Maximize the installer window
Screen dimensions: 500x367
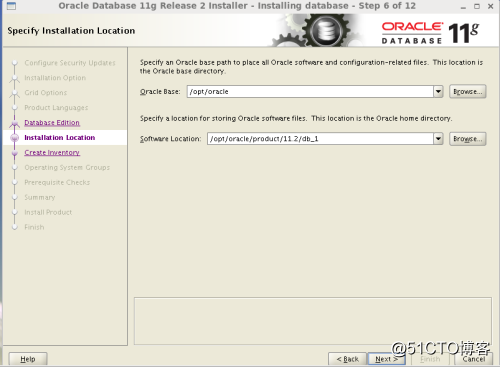click(477, 6)
